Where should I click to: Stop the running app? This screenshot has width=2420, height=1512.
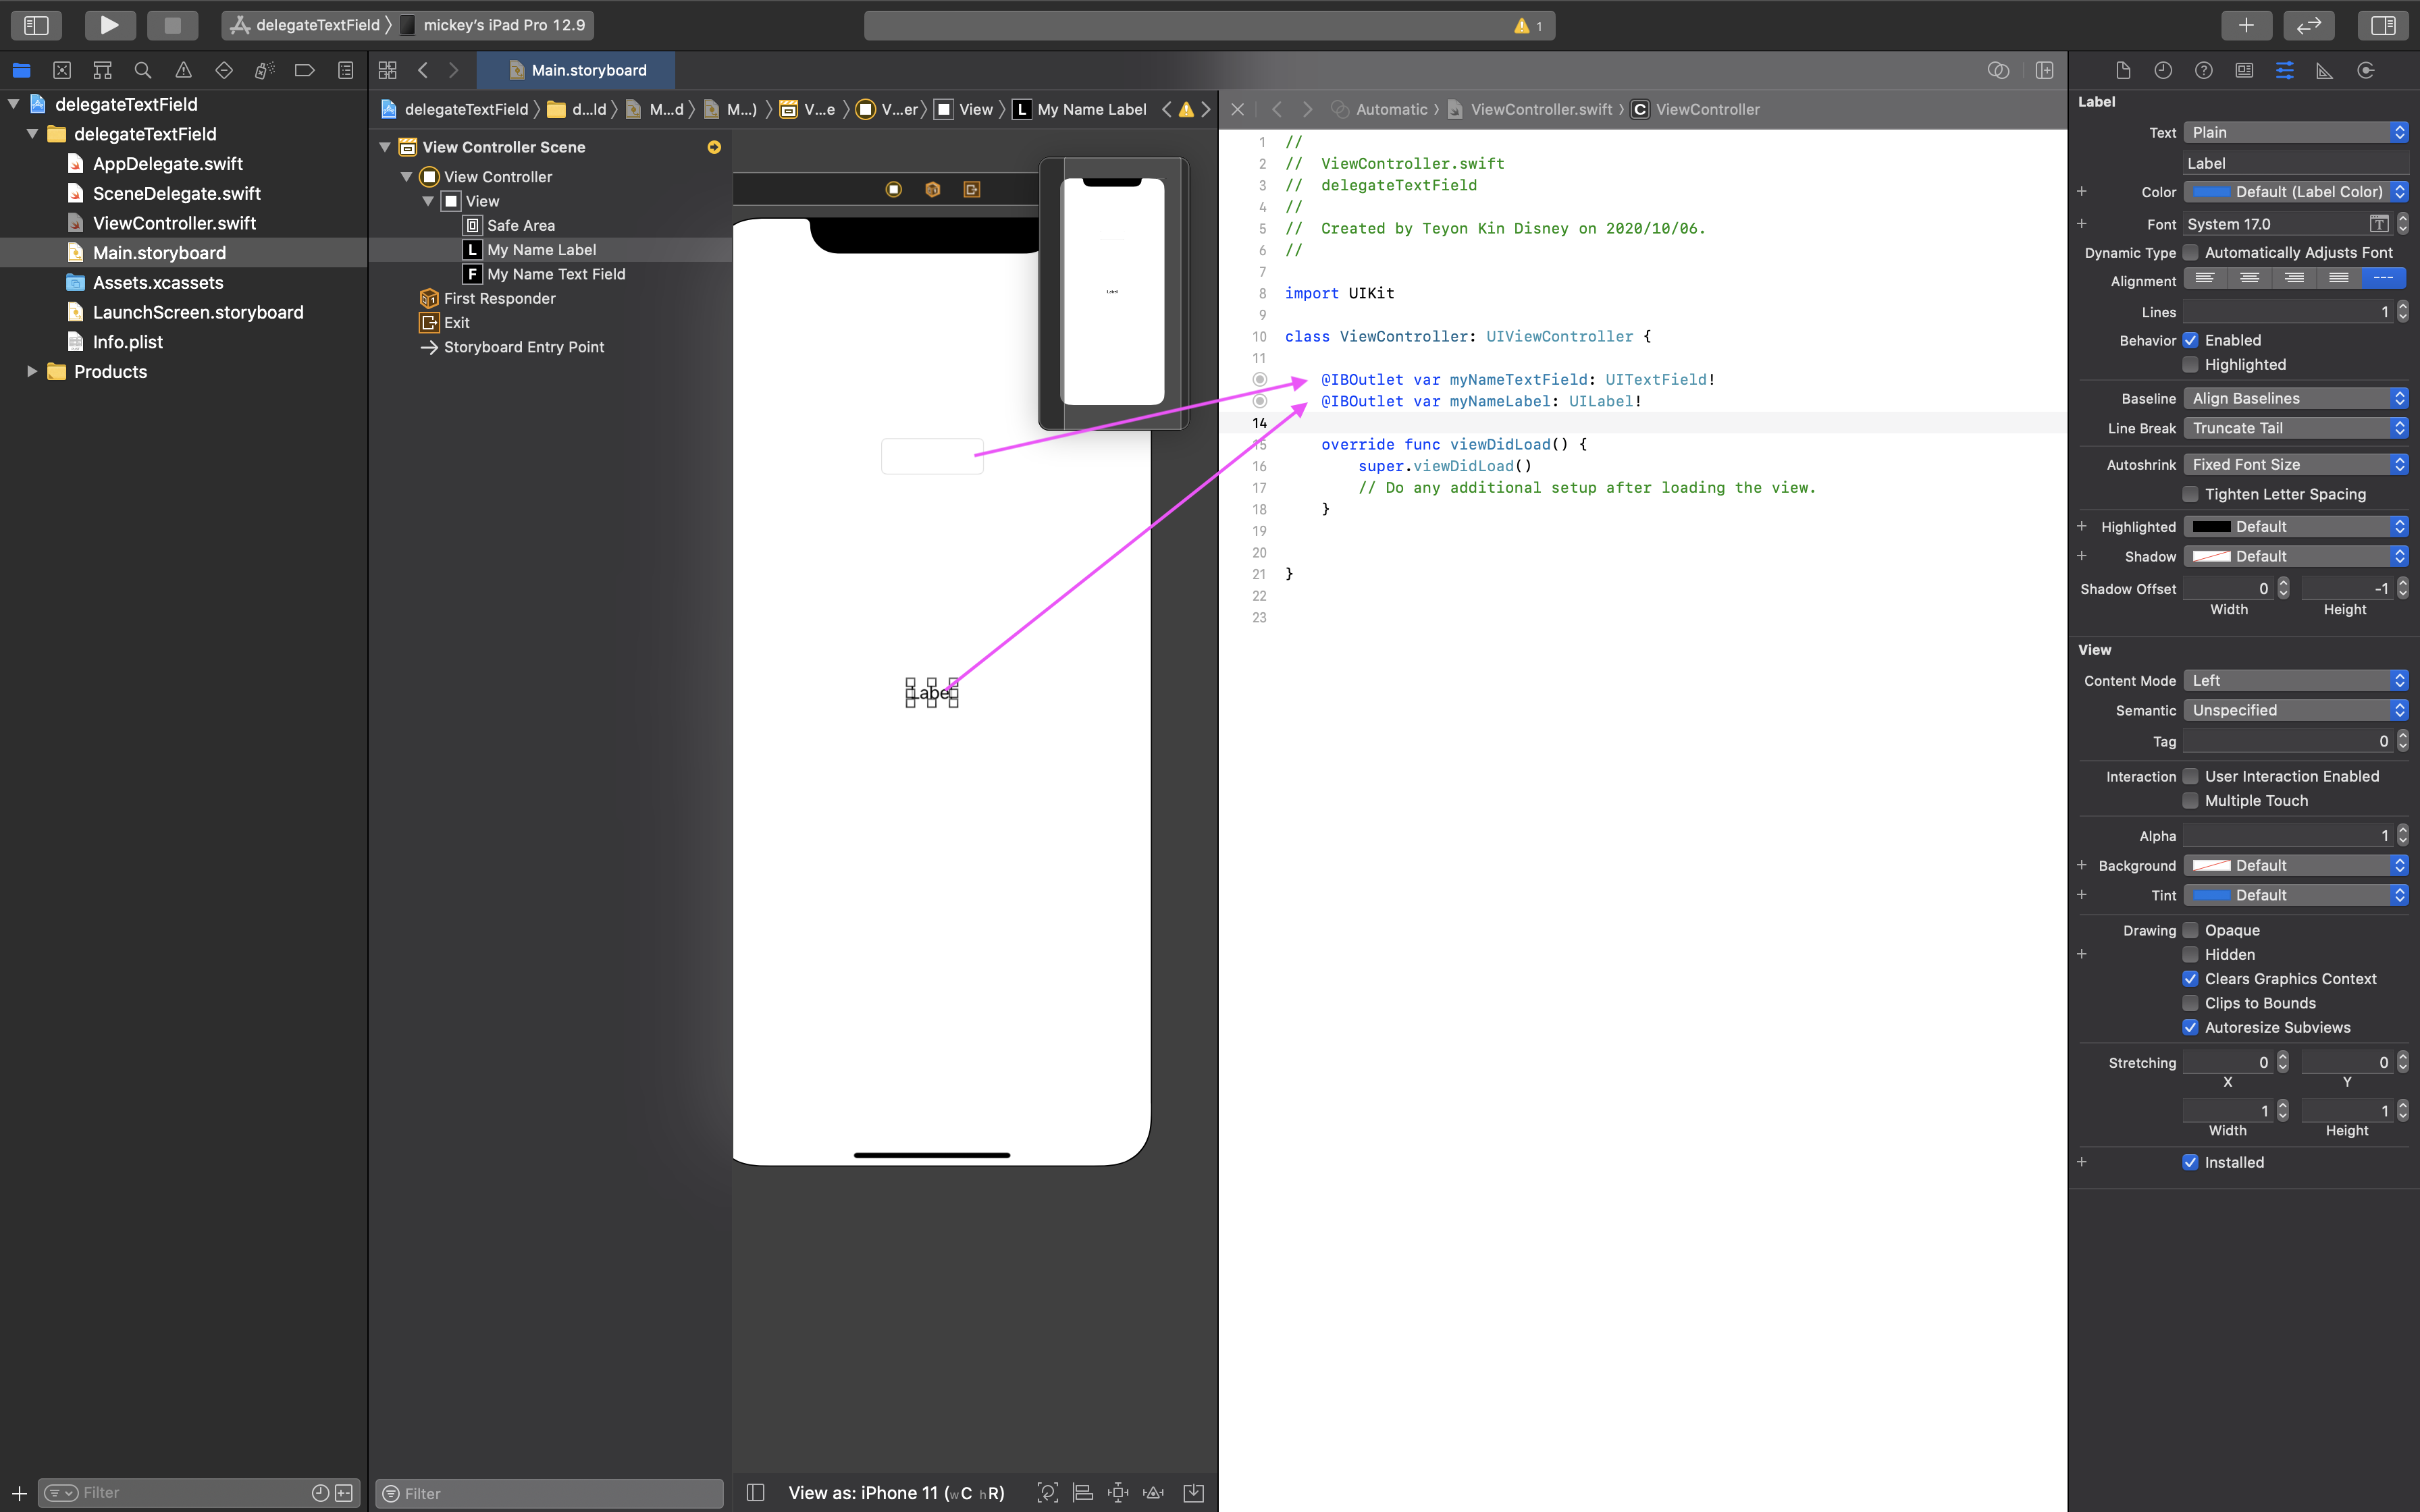click(172, 25)
